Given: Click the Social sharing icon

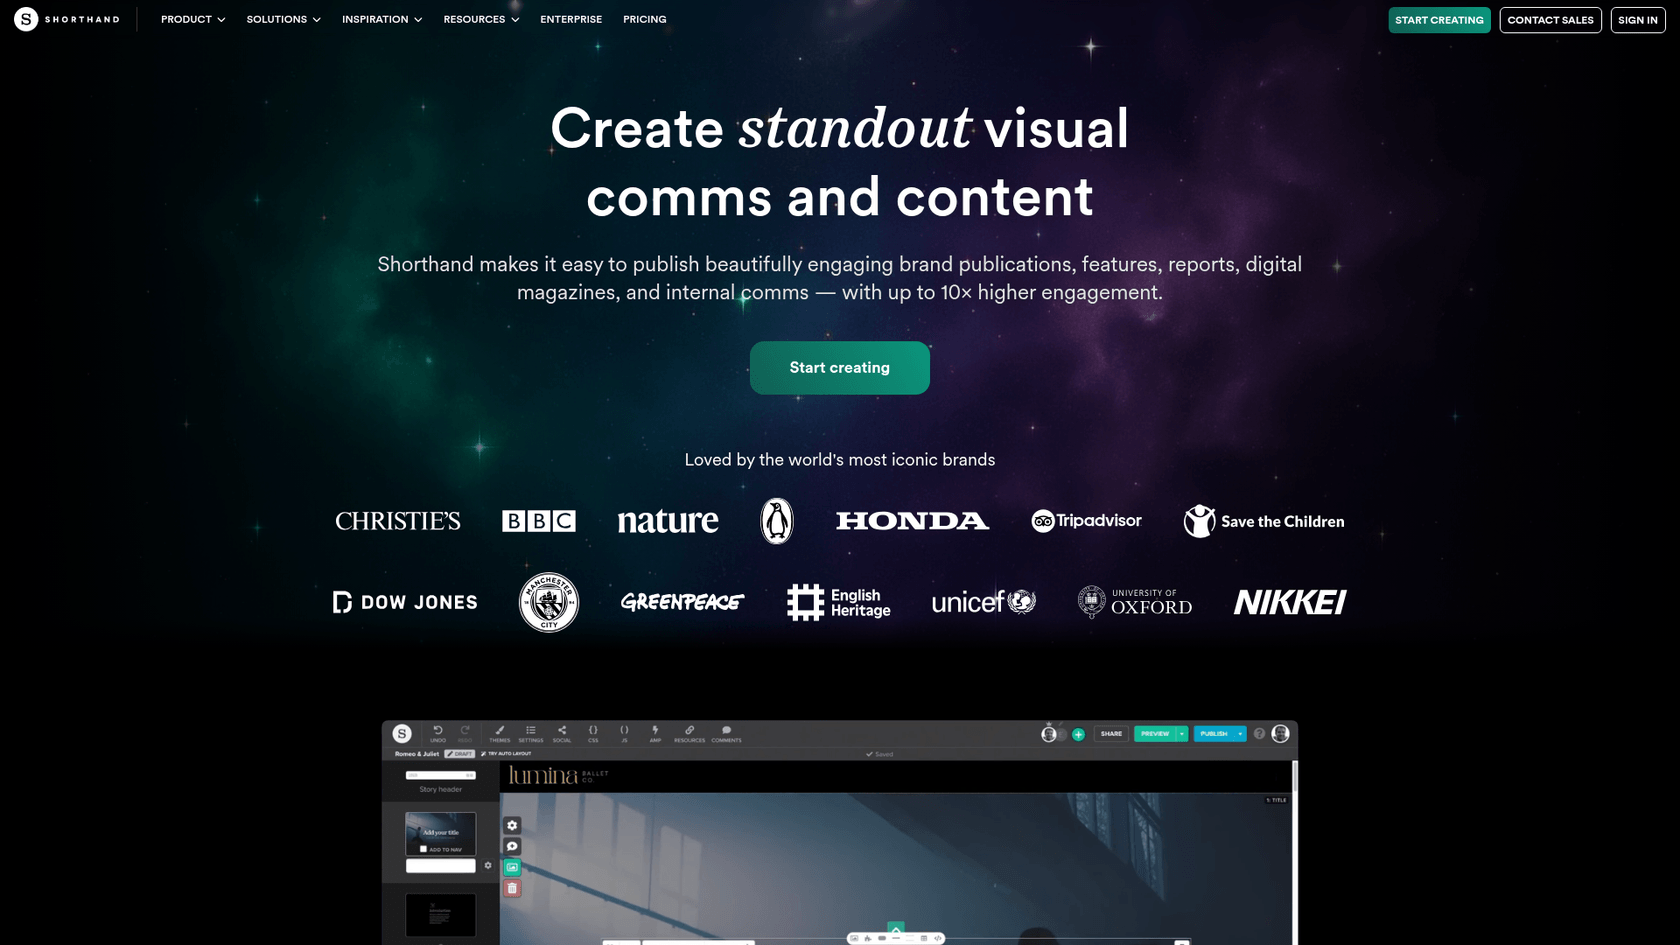Looking at the screenshot, I should [x=562, y=731].
